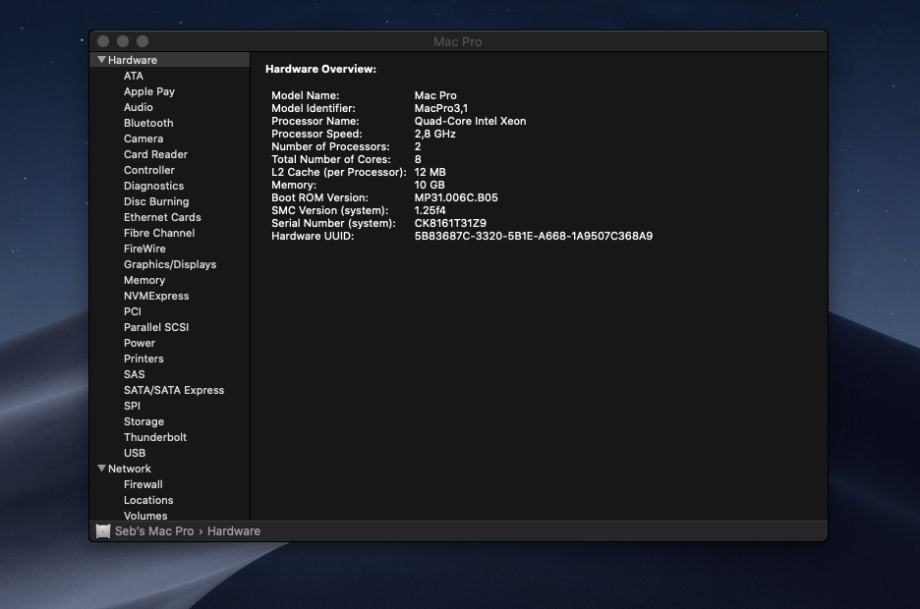Click Seb's Mac Pro in path bar
920x609 pixels.
(154, 531)
